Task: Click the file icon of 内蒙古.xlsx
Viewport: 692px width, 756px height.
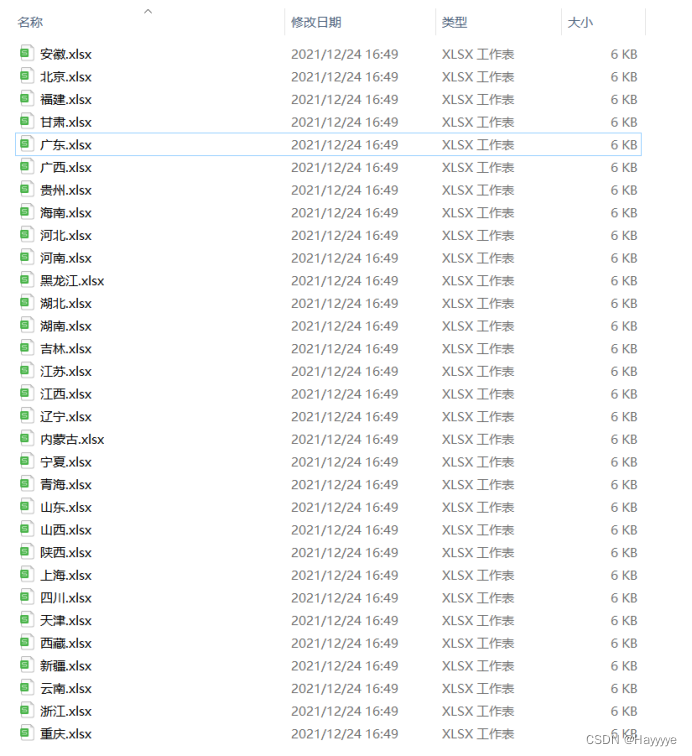Action: click(x=27, y=438)
